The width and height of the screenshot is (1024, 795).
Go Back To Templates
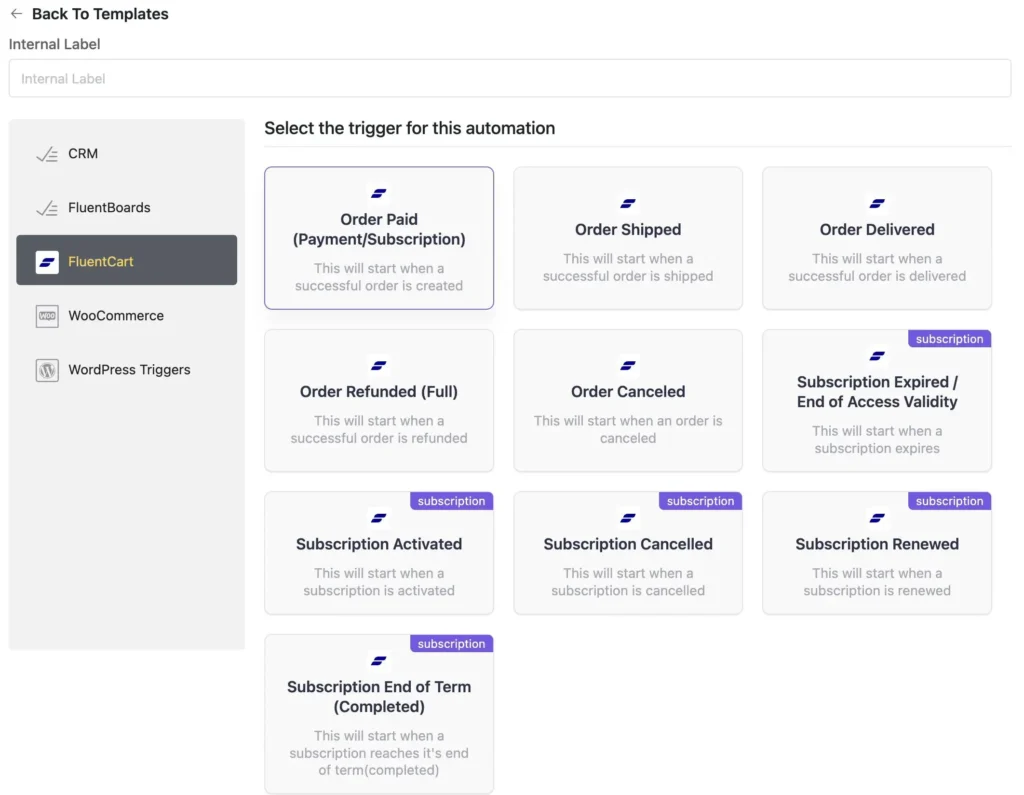100,14
